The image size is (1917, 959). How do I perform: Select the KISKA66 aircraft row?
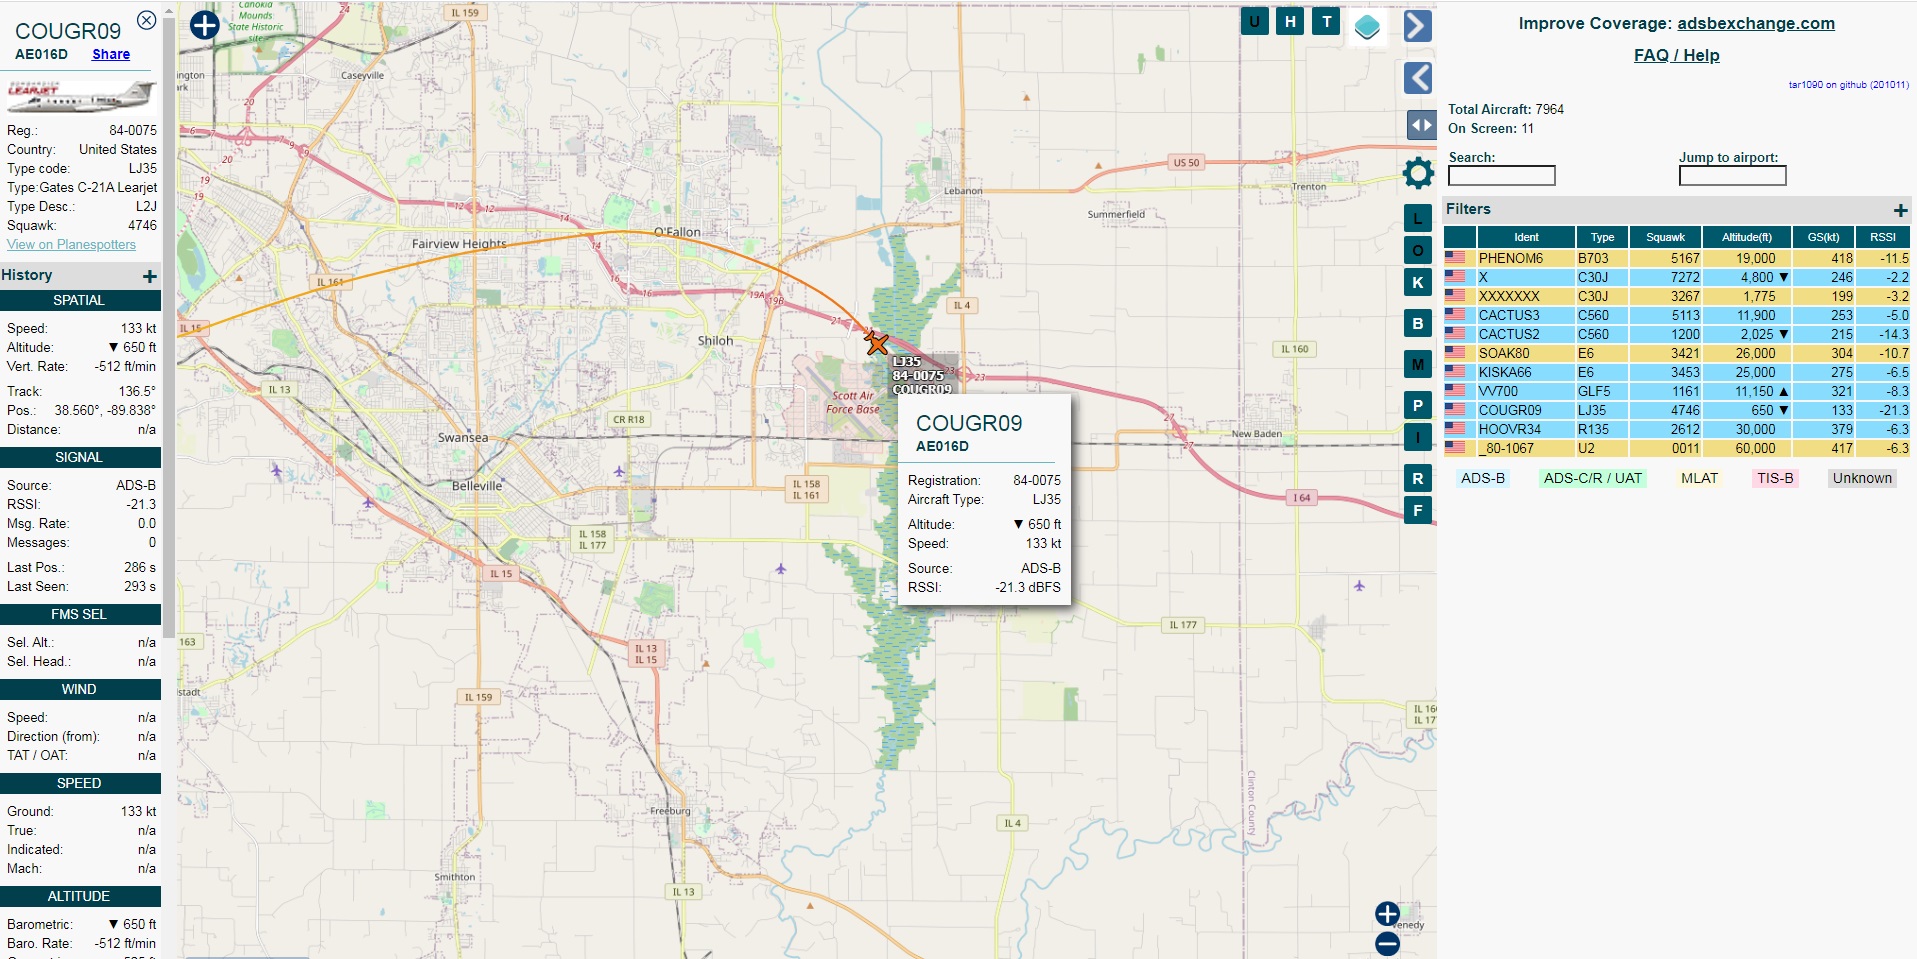1677,372
